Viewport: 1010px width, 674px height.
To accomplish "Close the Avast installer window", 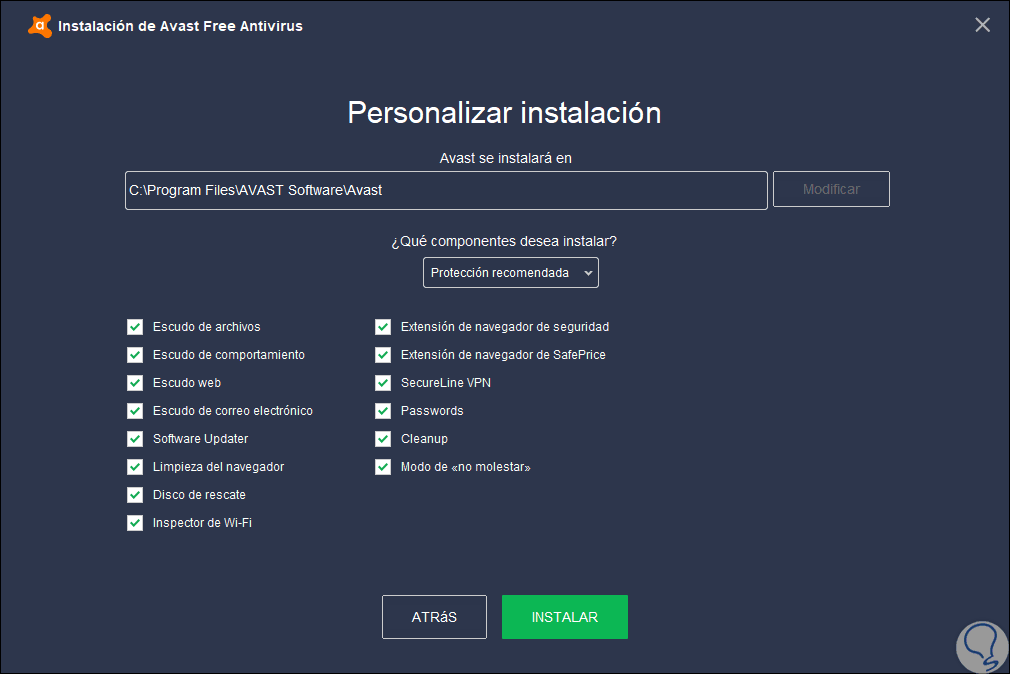I will 982,24.
